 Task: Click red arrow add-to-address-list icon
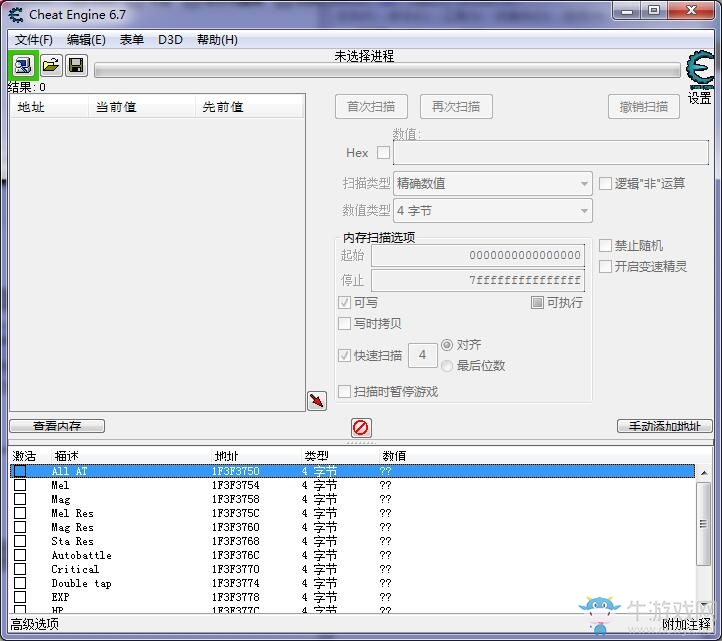click(x=317, y=401)
